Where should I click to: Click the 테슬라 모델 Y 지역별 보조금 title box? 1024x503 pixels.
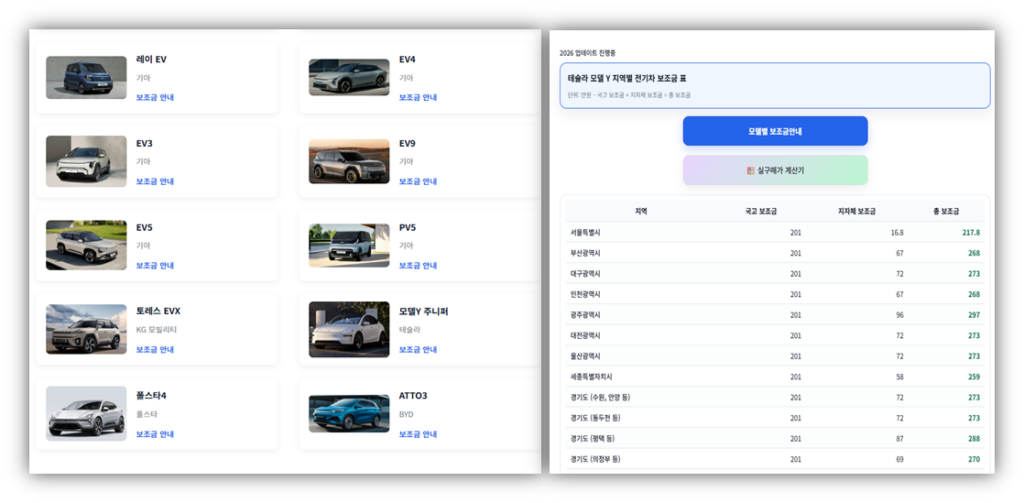pos(775,85)
